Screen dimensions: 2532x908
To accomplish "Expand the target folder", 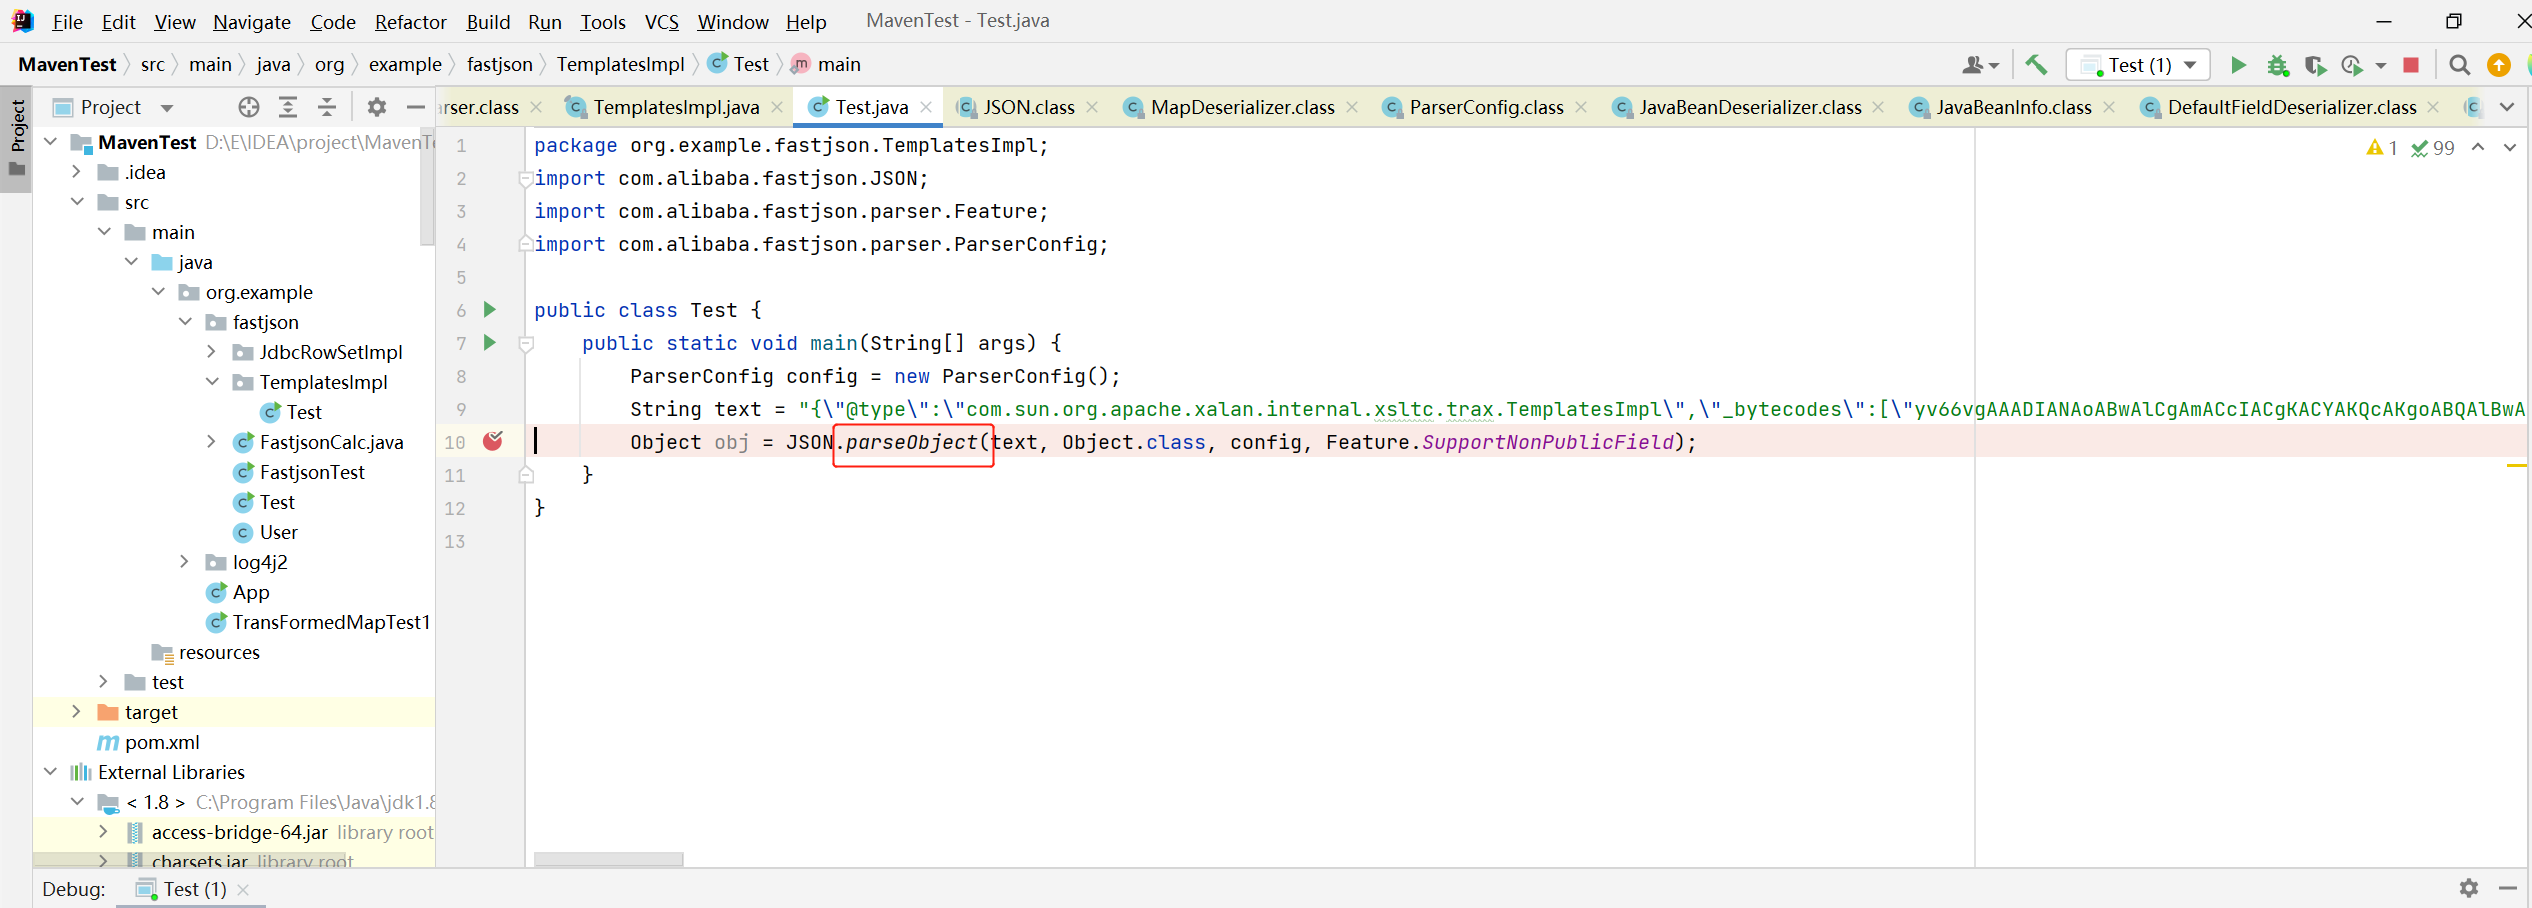I will point(77,712).
